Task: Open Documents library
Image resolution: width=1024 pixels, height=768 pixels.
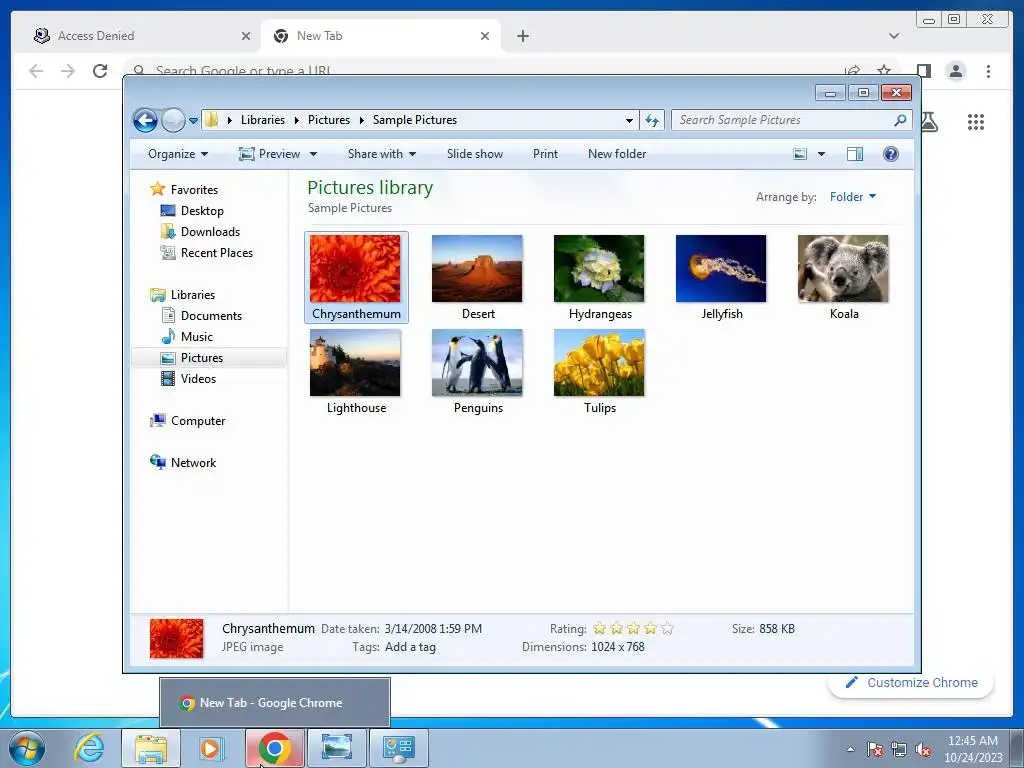Action: pyautogui.click(x=211, y=315)
